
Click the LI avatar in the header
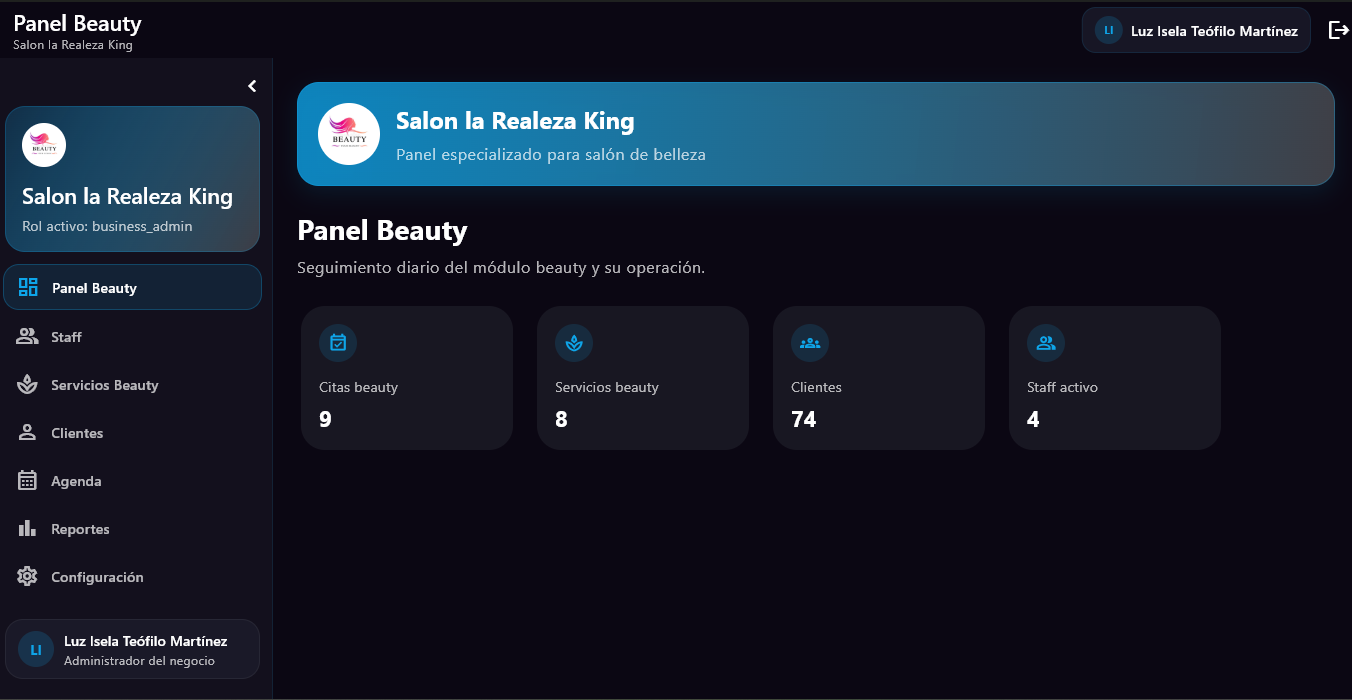click(x=1108, y=30)
